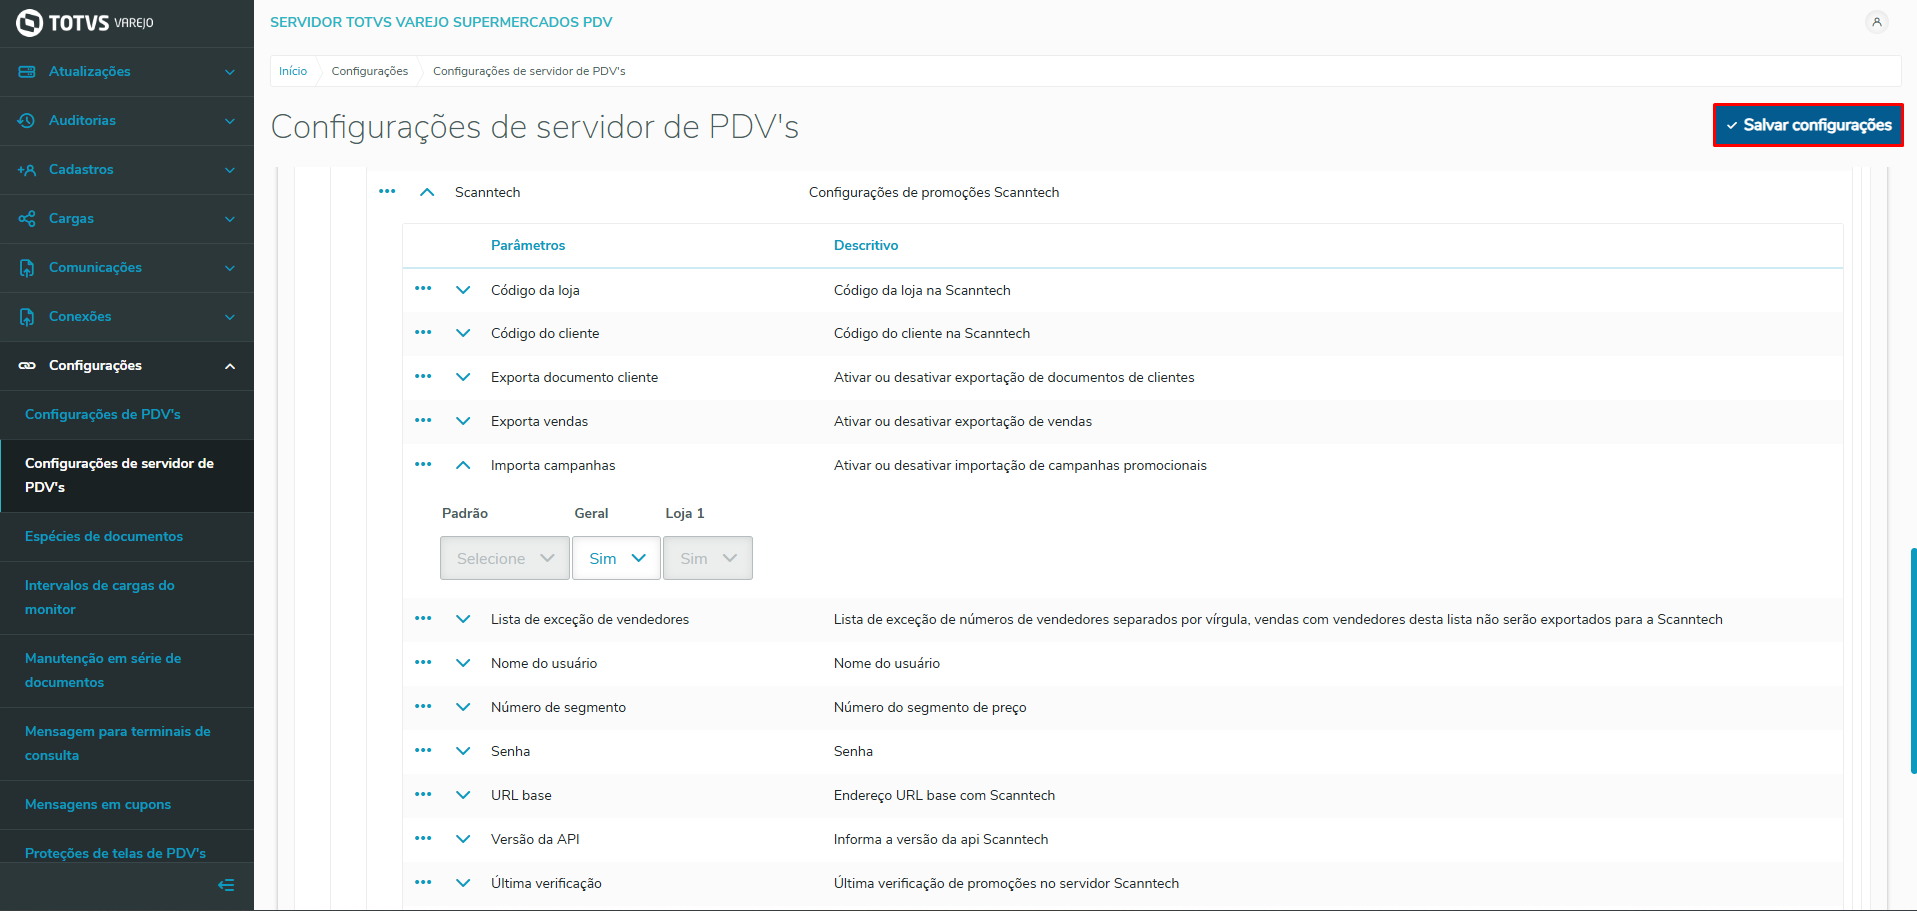This screenshot has height=911, width=1917.
Task: Click the Atualizações sidebar icon
Action: tap(27, 72)
